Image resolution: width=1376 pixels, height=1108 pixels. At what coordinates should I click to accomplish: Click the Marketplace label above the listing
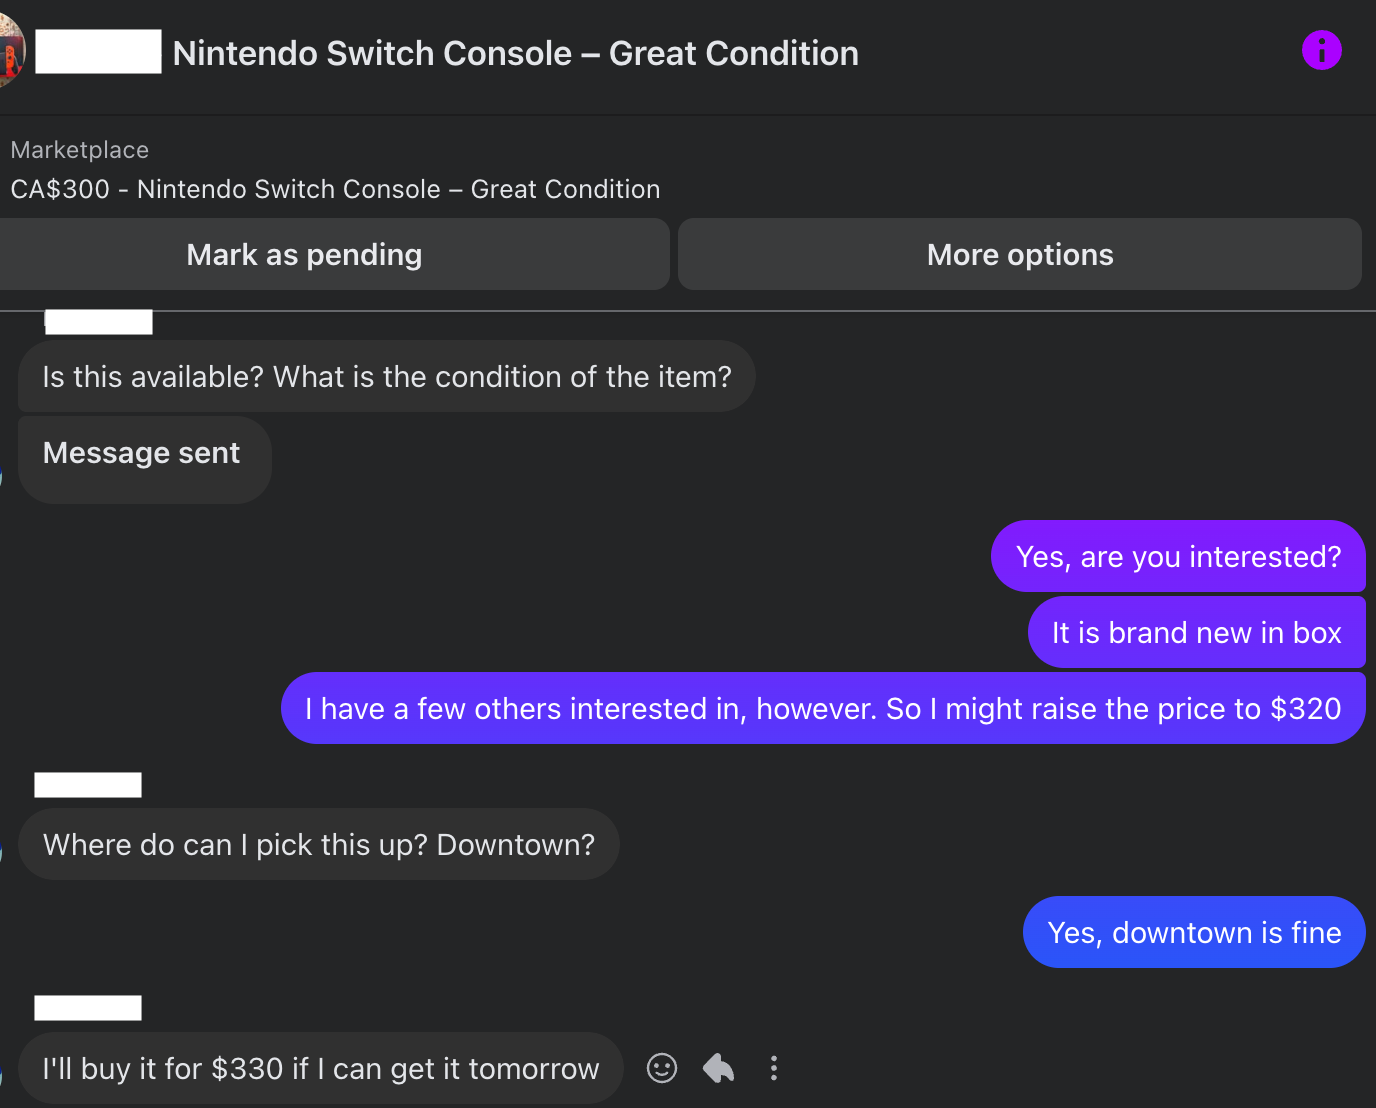point(80,150)
